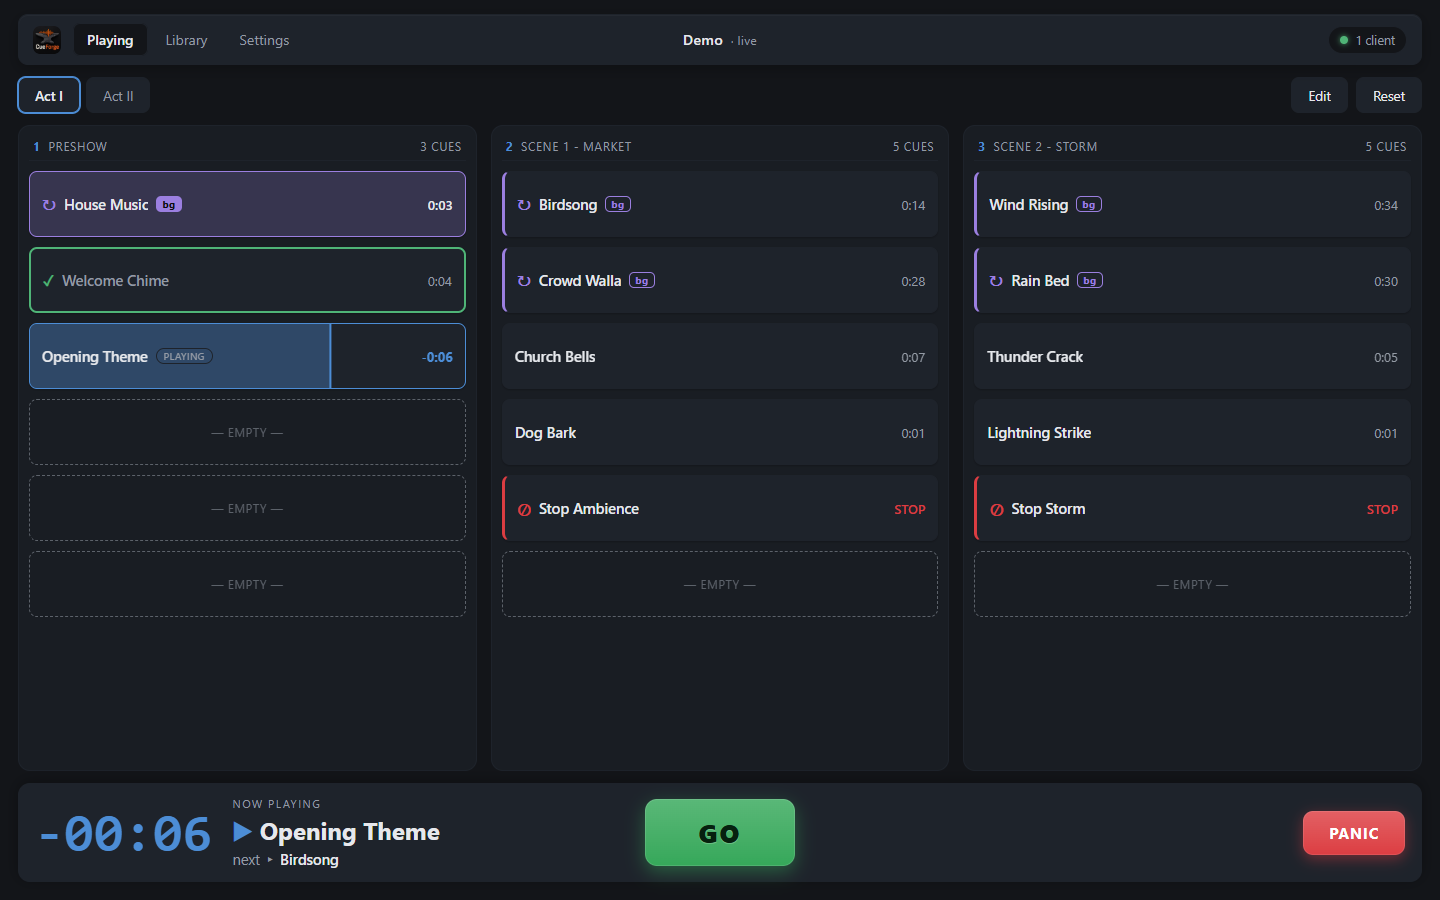The width and height of the screenshot is (1440, 900).
Task: Click the EMPTY slot in Scene 2 - Storm
Action: click(1192, 585)
